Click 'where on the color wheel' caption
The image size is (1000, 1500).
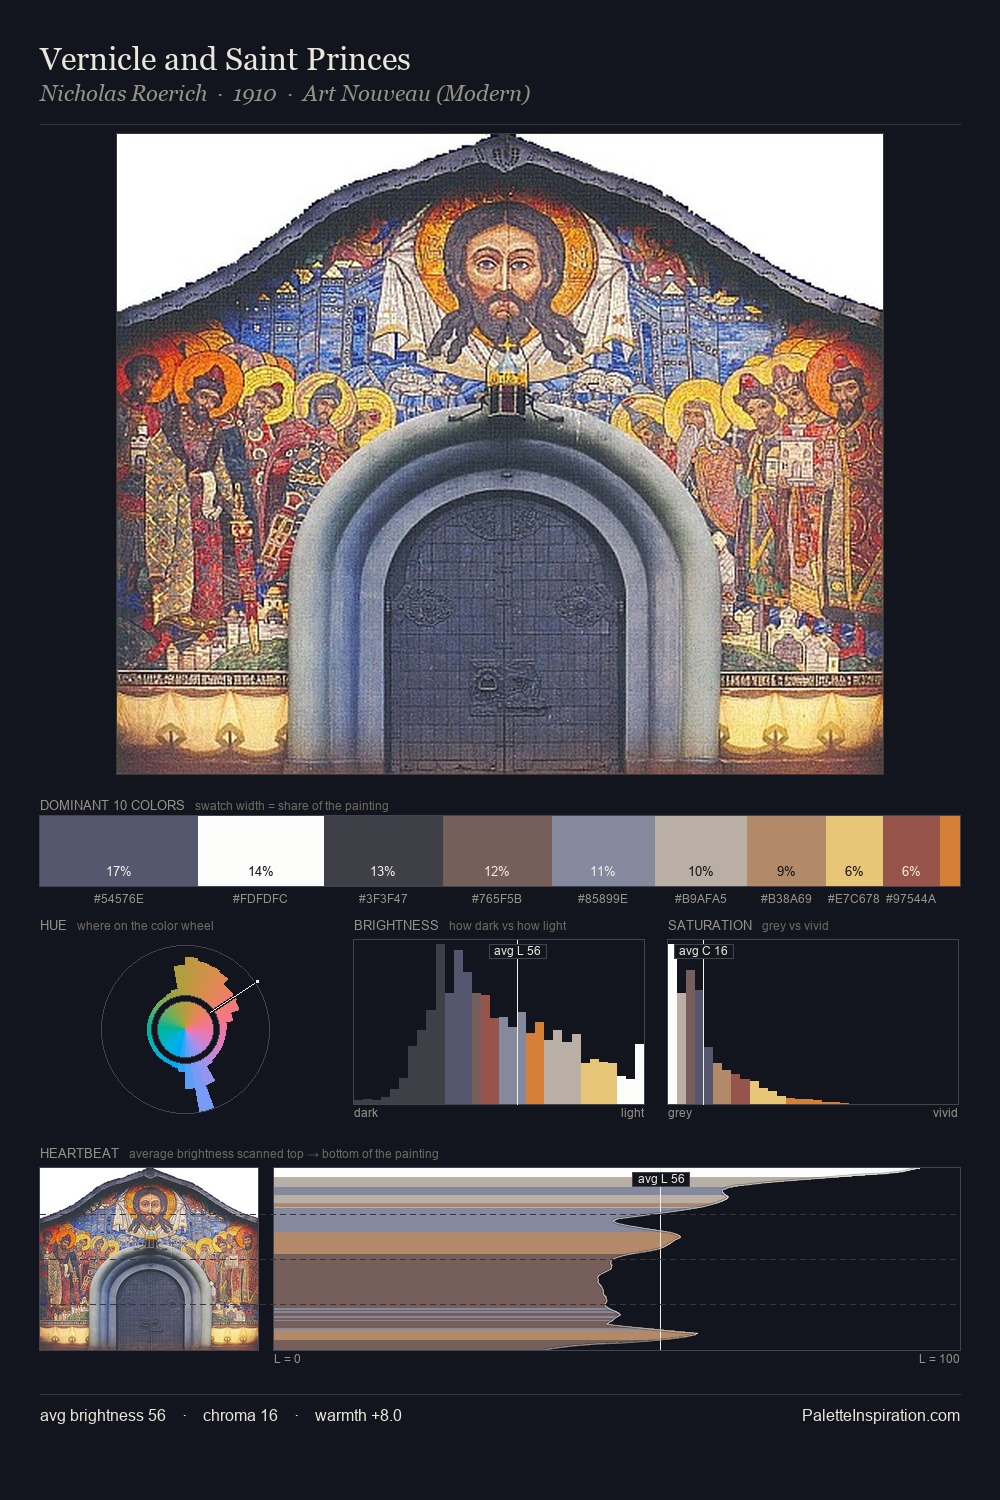(145, 926)
